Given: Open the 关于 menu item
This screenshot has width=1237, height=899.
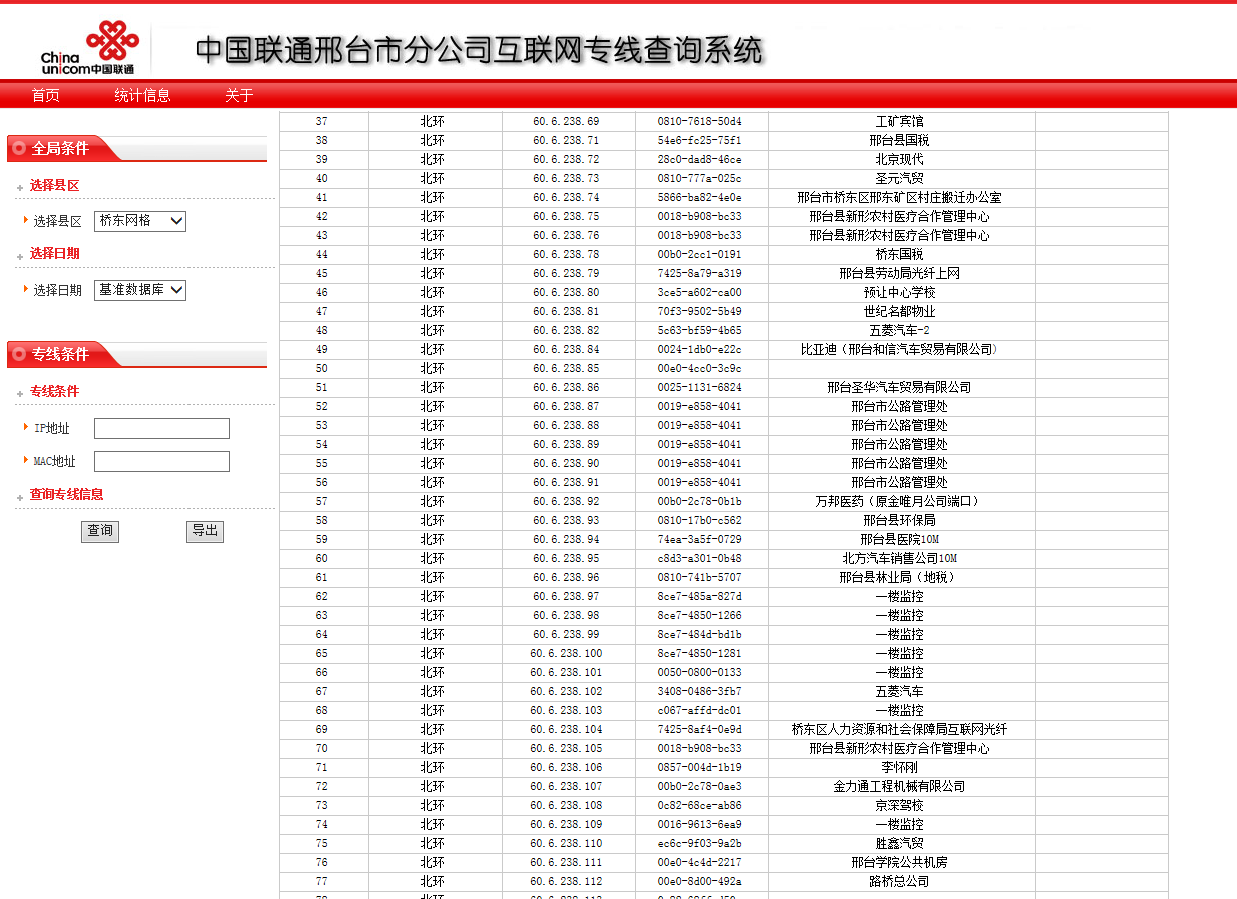Looking at the screenshot, I should (239, 95).
